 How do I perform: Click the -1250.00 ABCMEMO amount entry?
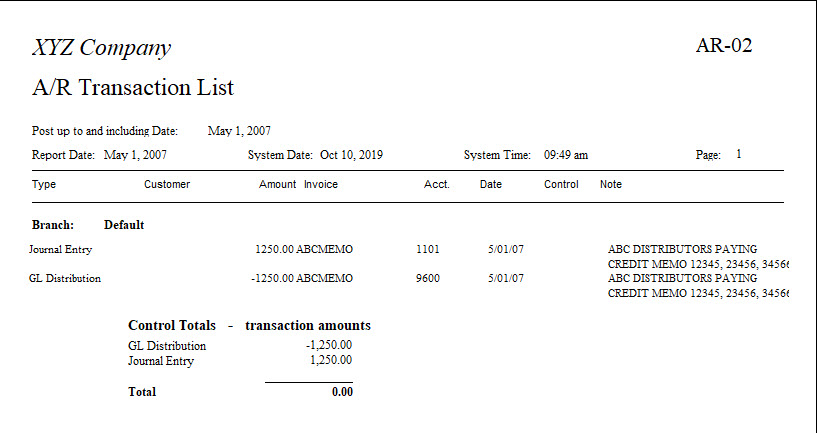pos(302,279)
